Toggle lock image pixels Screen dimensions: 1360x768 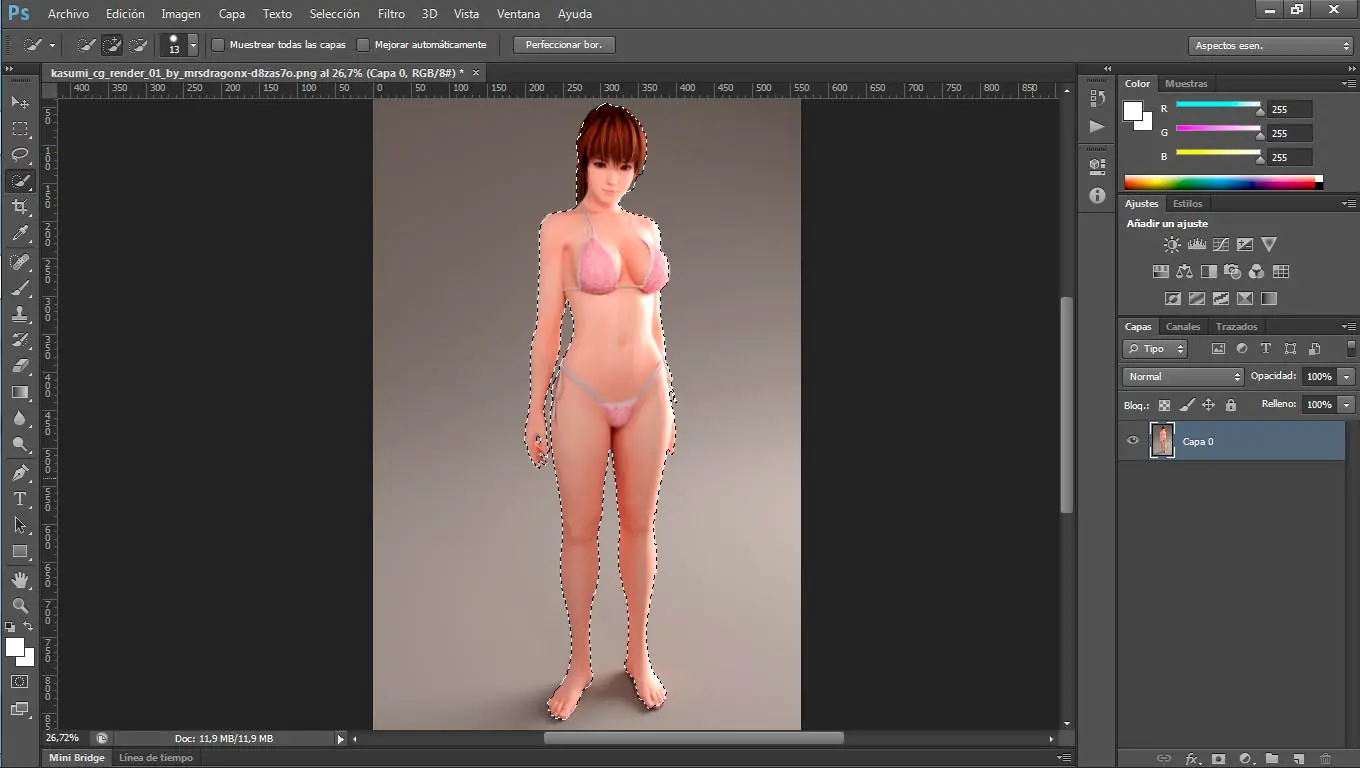coord(1186,405)
